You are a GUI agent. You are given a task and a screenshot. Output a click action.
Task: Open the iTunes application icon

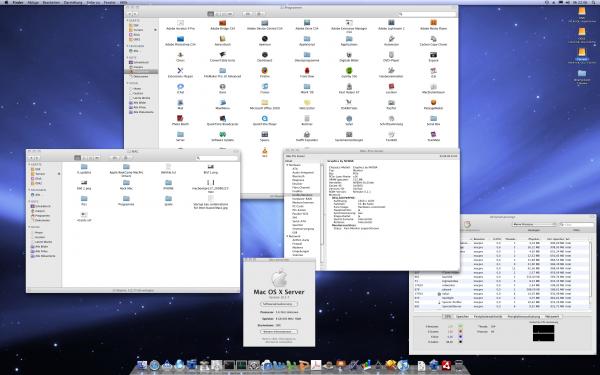pos(264,87)
